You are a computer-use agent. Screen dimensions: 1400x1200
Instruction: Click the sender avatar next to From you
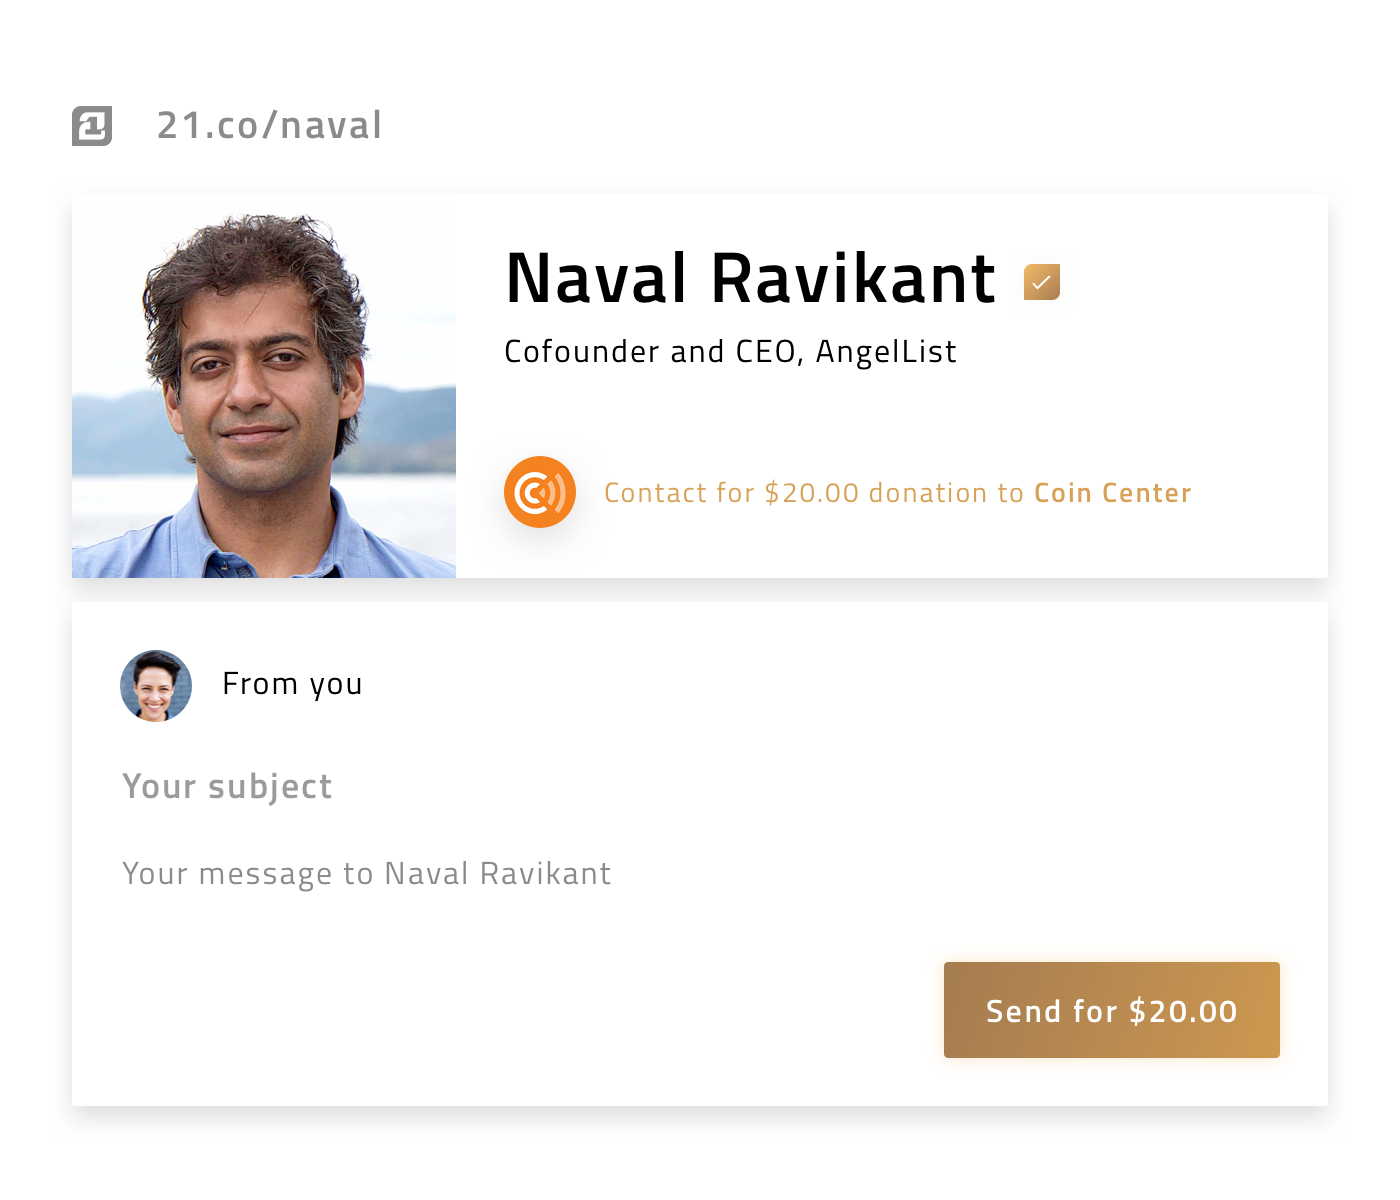tap(156, 686)
